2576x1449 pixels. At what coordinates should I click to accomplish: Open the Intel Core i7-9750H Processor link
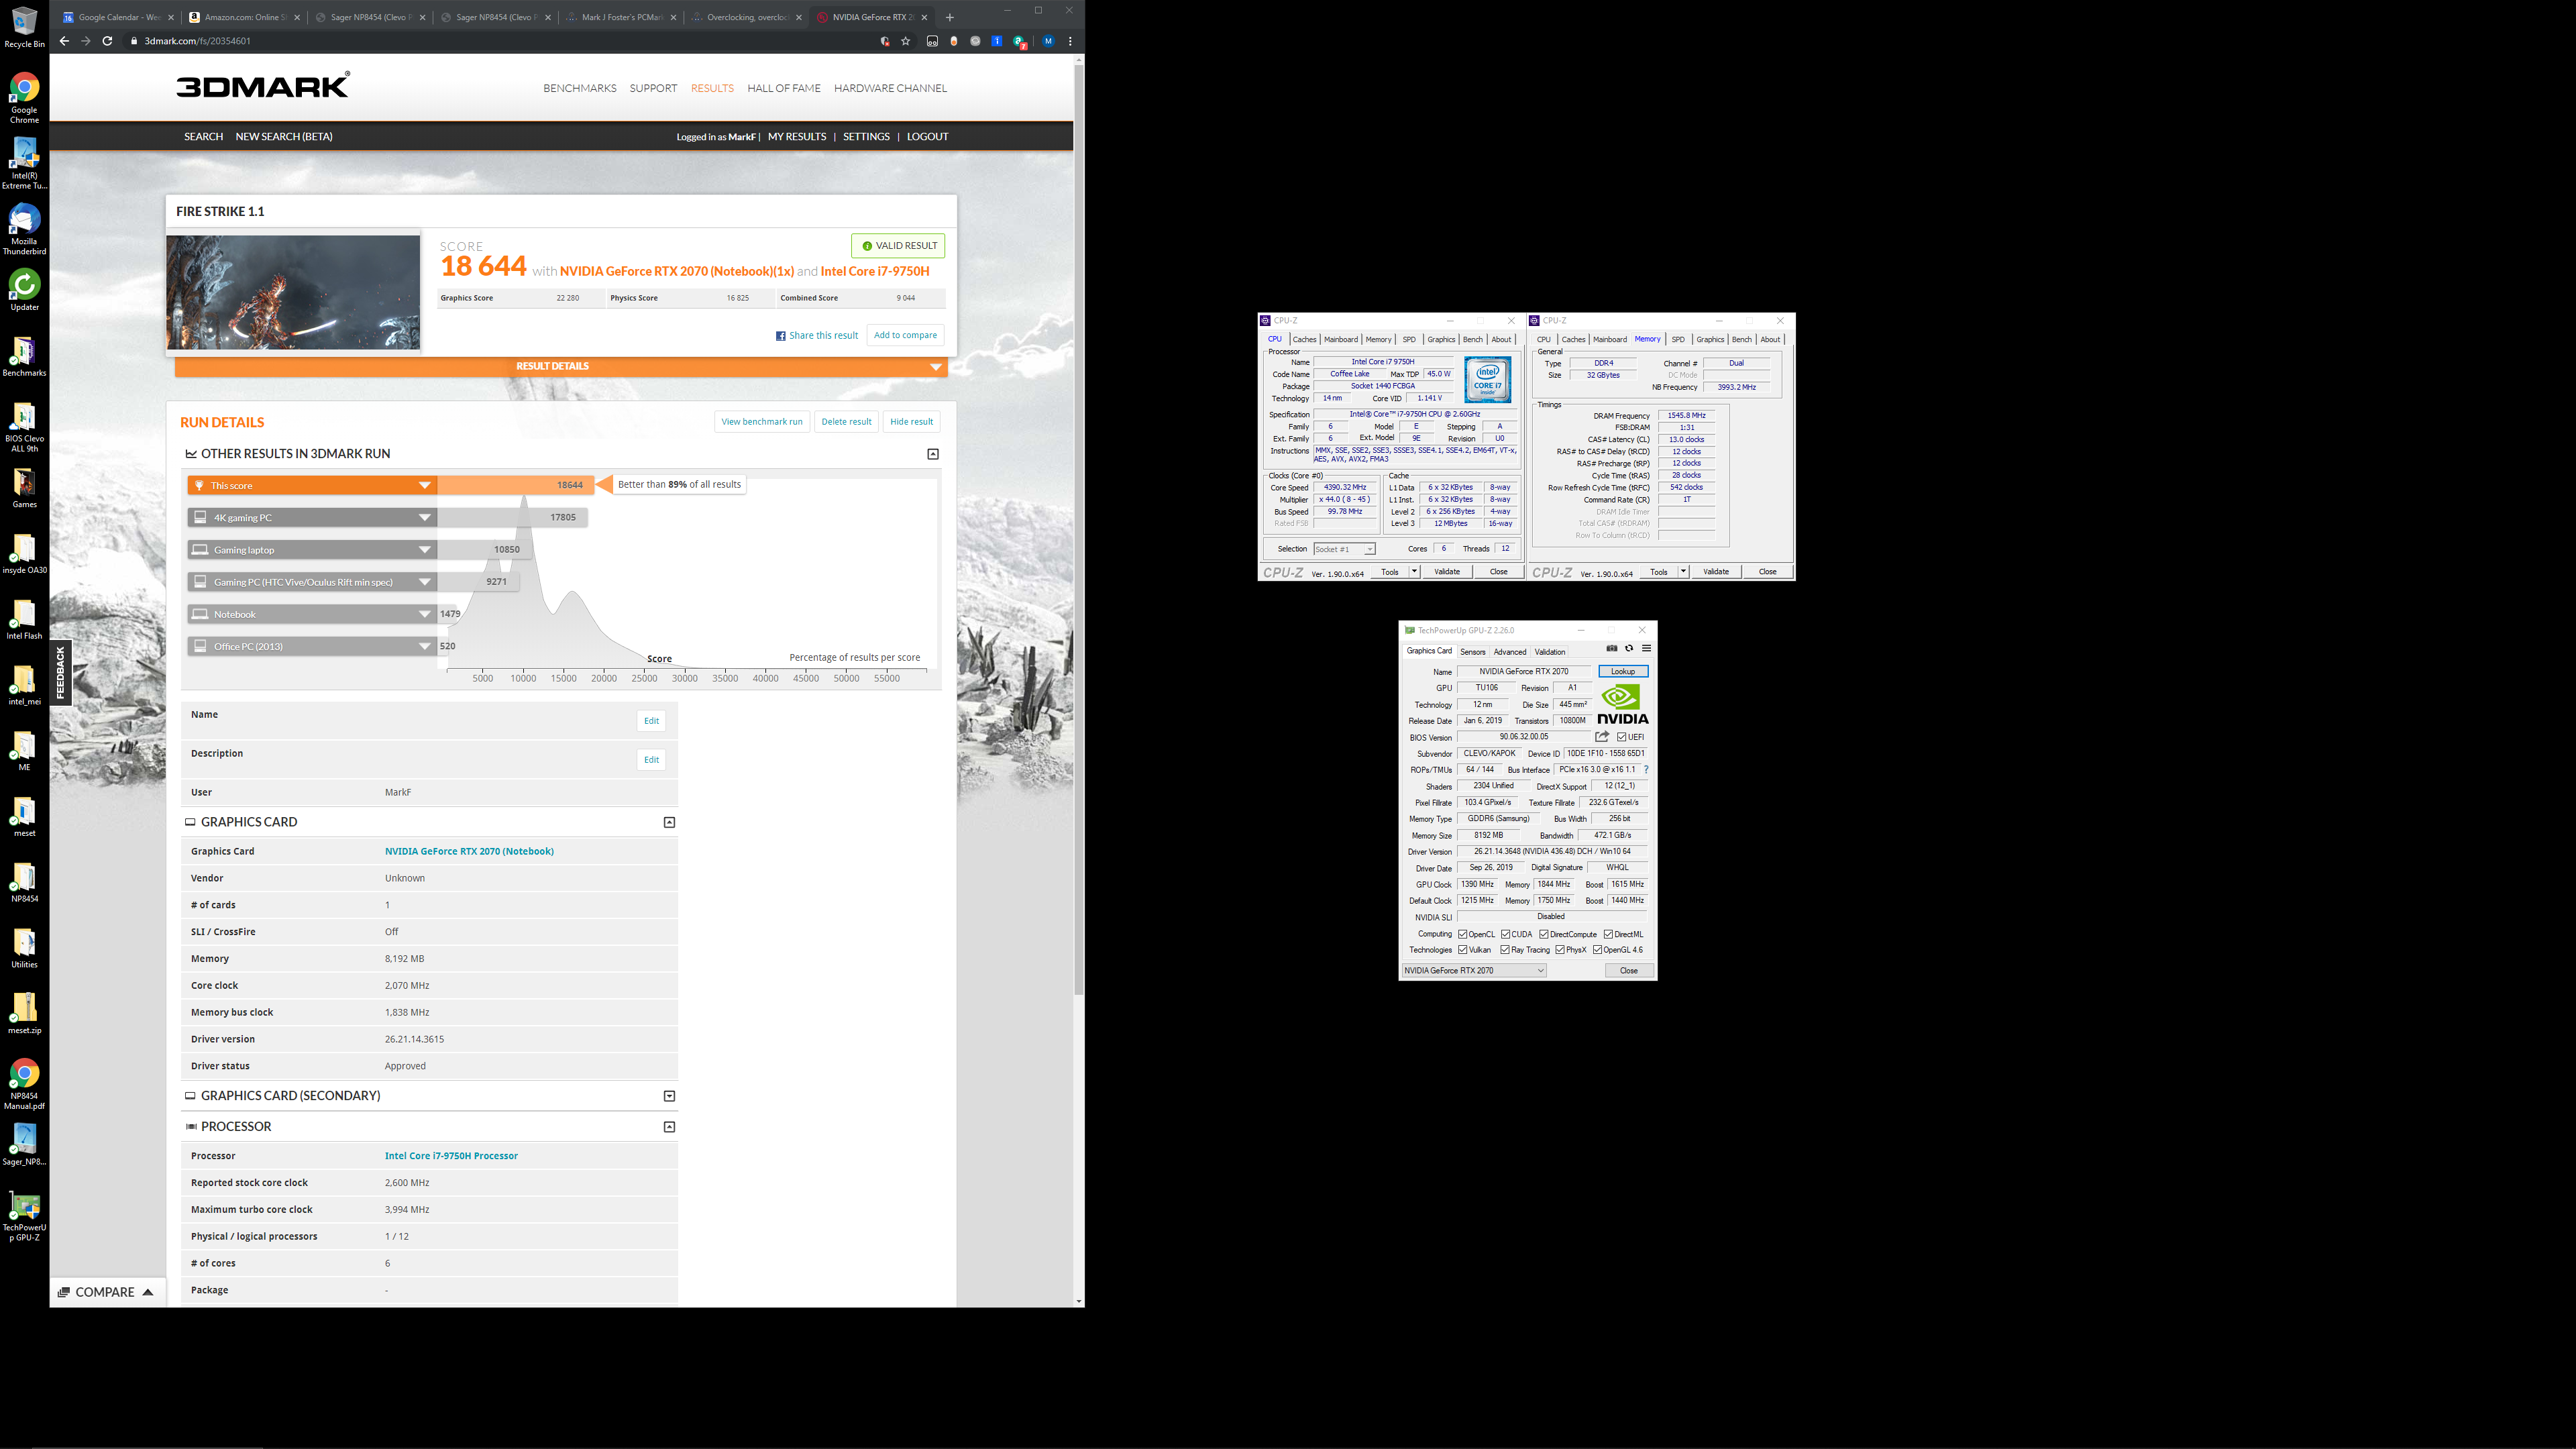tap(451, 1155)
